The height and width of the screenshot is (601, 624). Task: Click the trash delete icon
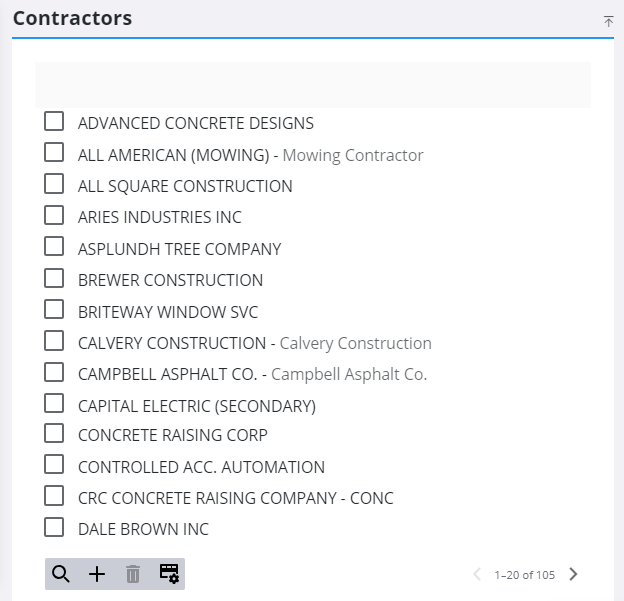(133, 574)
